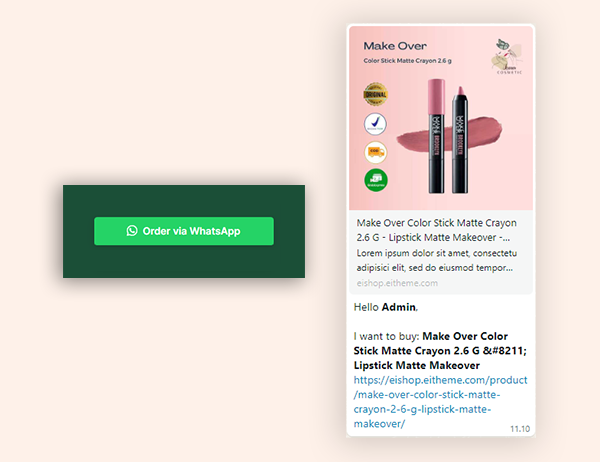Screen dimensions: 600x462
Task: Click the gold Original badge icon
Action: tap(375, 94)
